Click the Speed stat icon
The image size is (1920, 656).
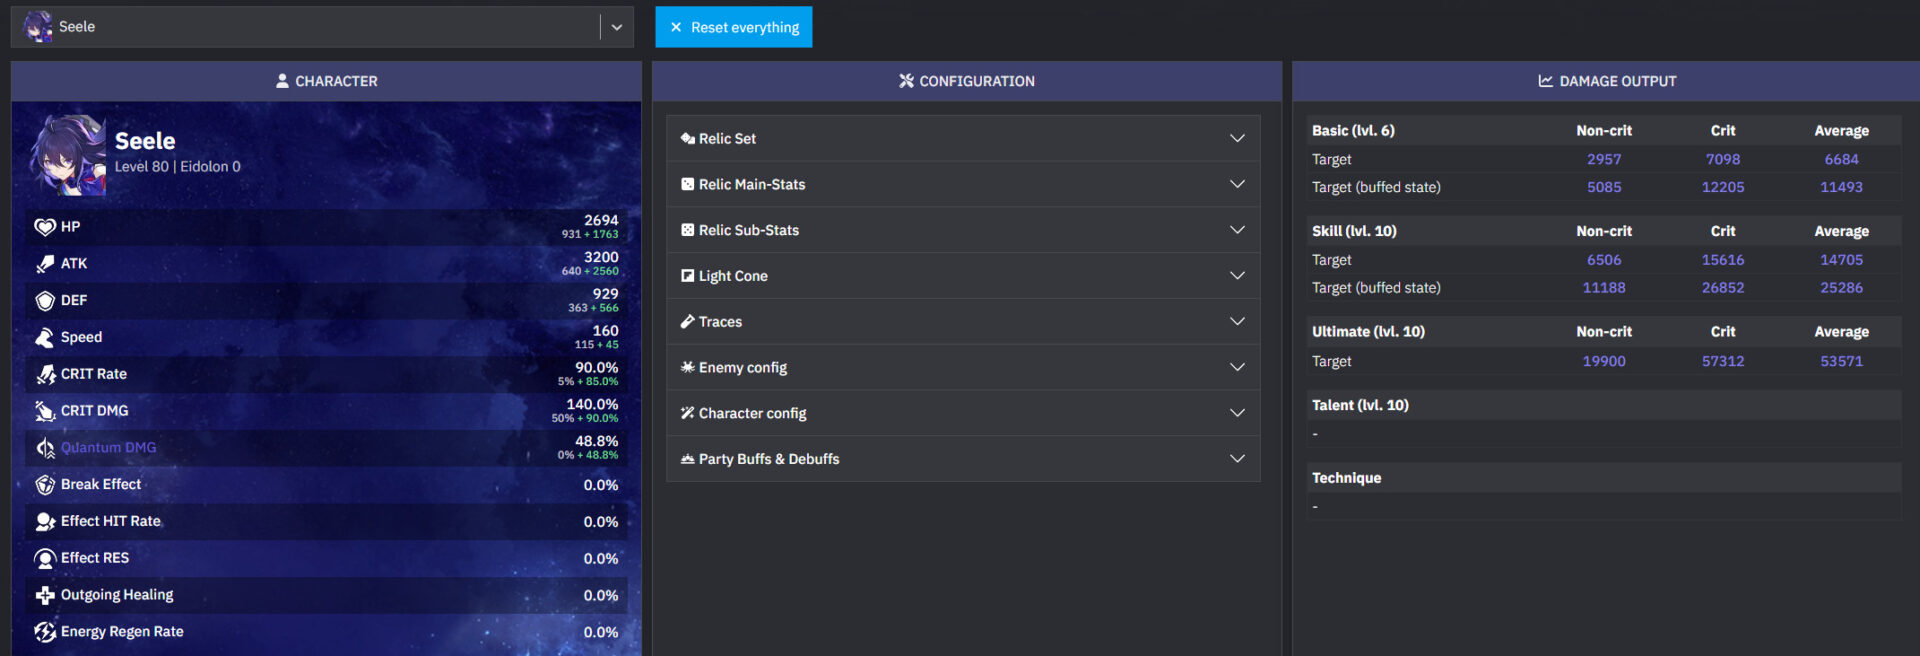tap(45, 338)
